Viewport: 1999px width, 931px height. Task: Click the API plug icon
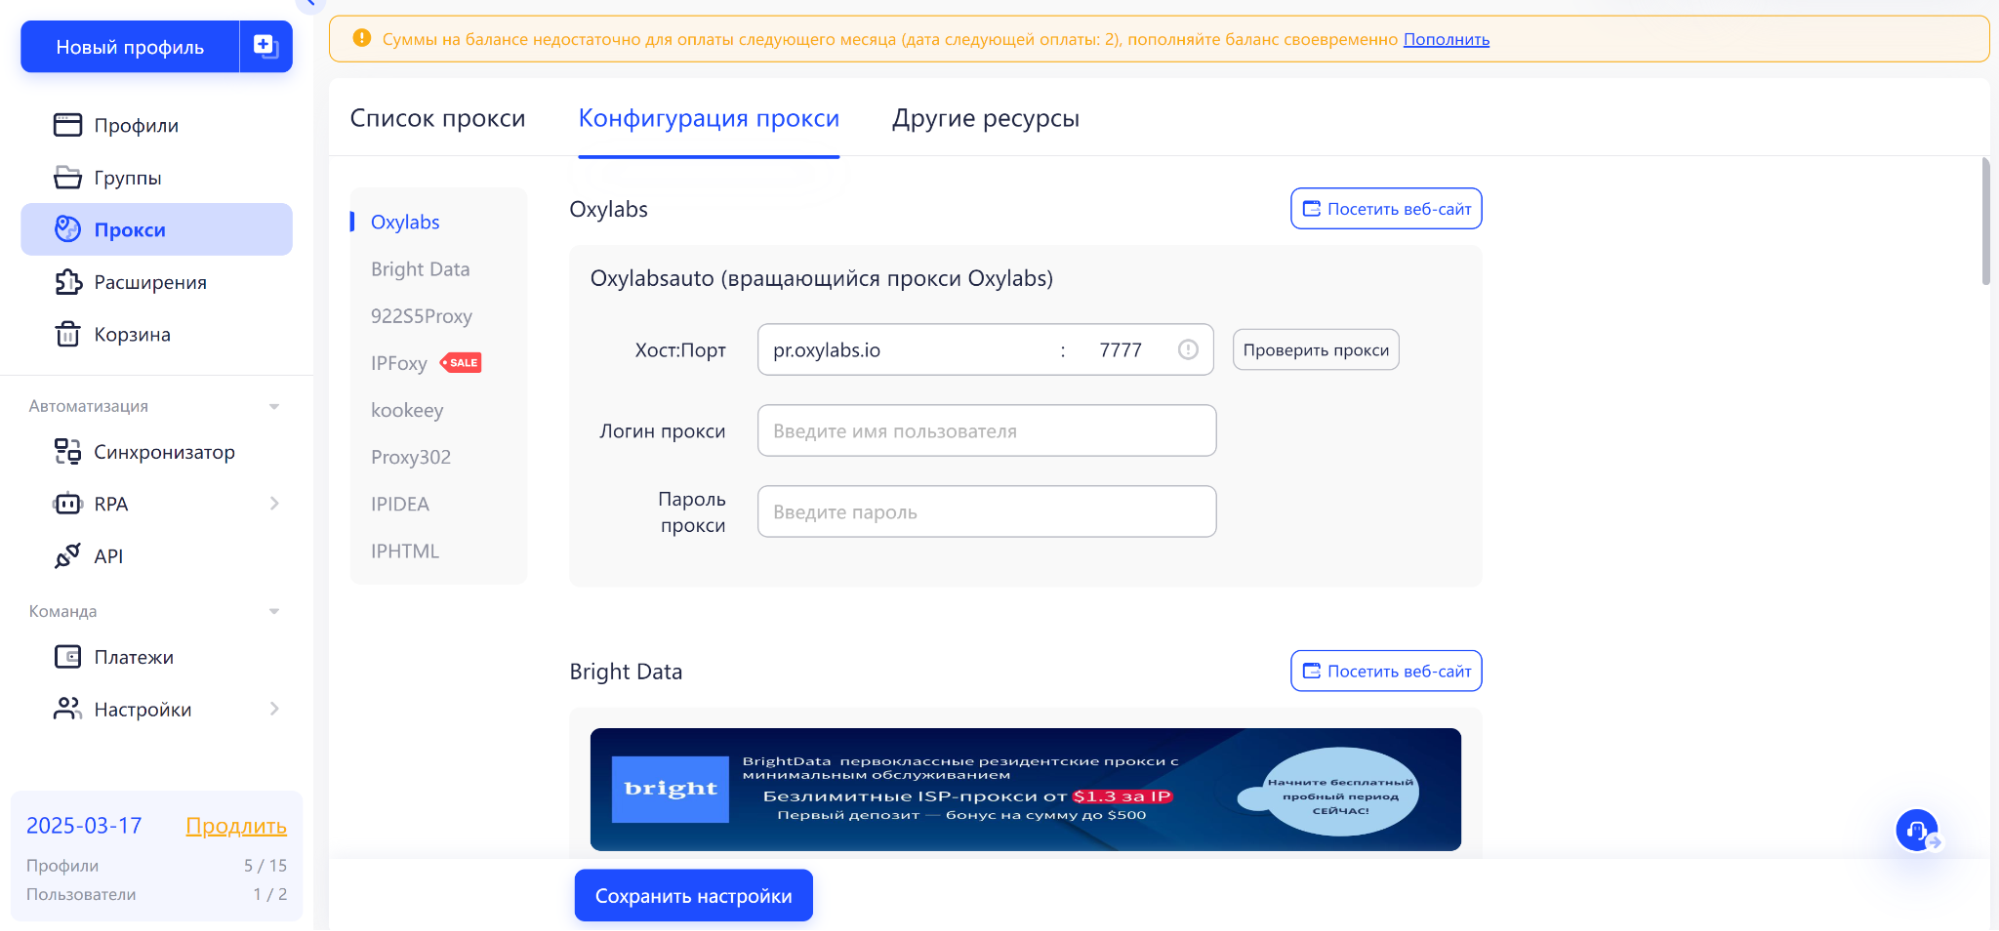coord(67,556)
